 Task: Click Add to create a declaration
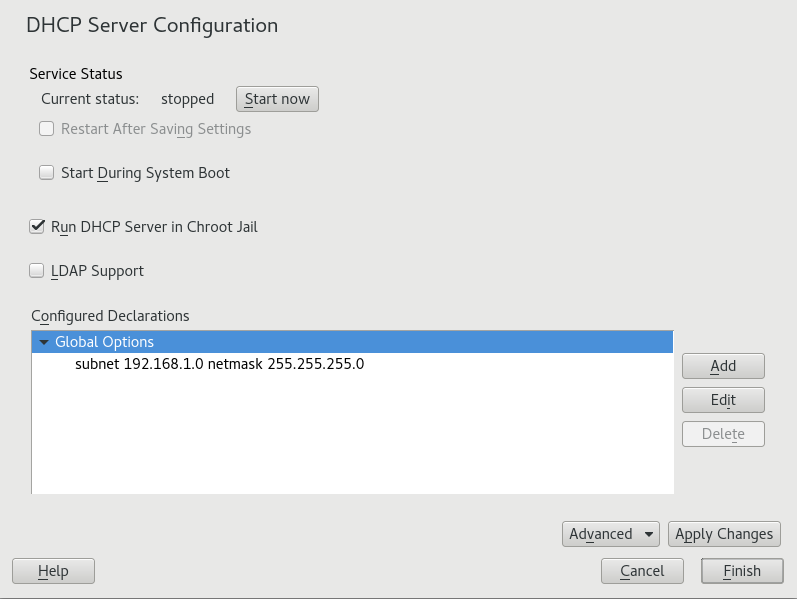coord(723,366)
